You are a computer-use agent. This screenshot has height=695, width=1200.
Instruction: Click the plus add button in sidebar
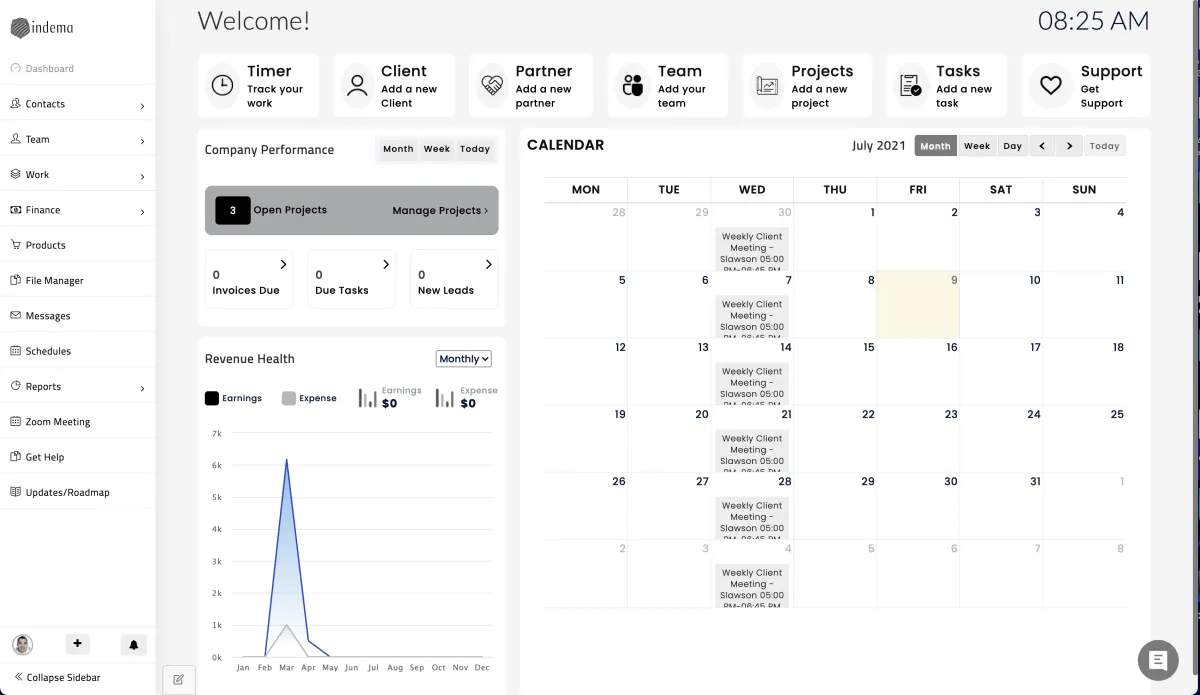tap(77, 644)
